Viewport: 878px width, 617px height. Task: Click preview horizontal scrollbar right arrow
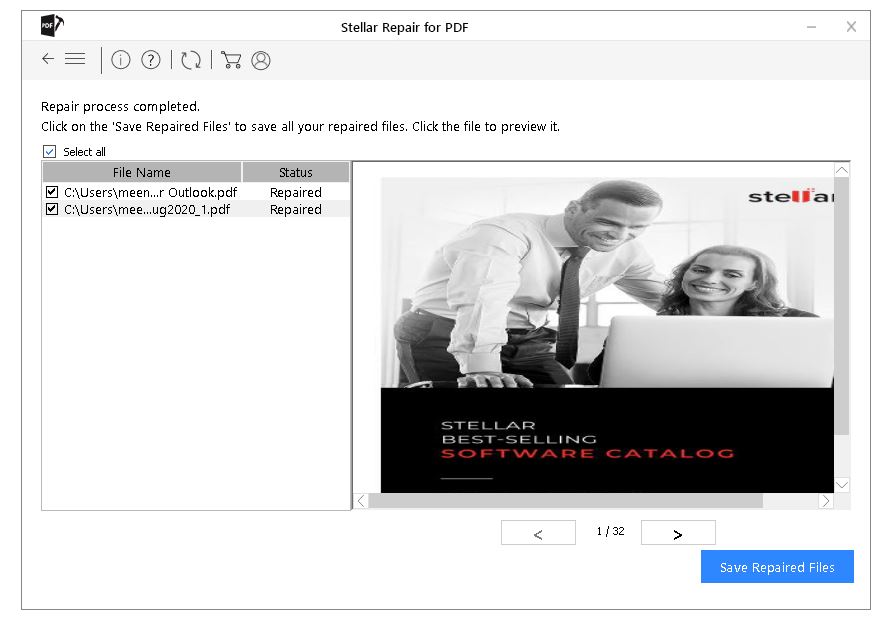tap(825, 501)
